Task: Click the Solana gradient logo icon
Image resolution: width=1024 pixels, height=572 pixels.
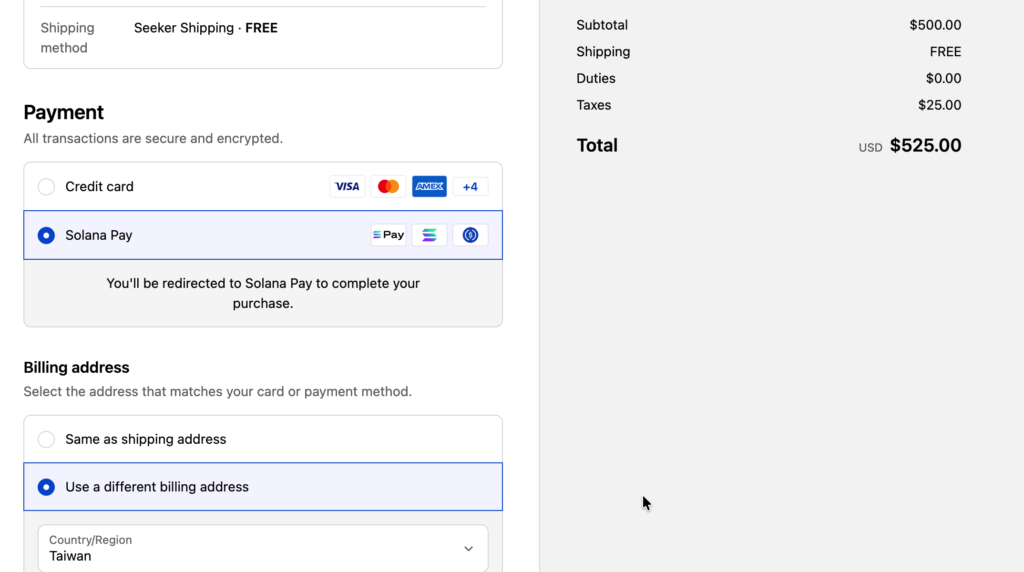Action: [429, 235]
